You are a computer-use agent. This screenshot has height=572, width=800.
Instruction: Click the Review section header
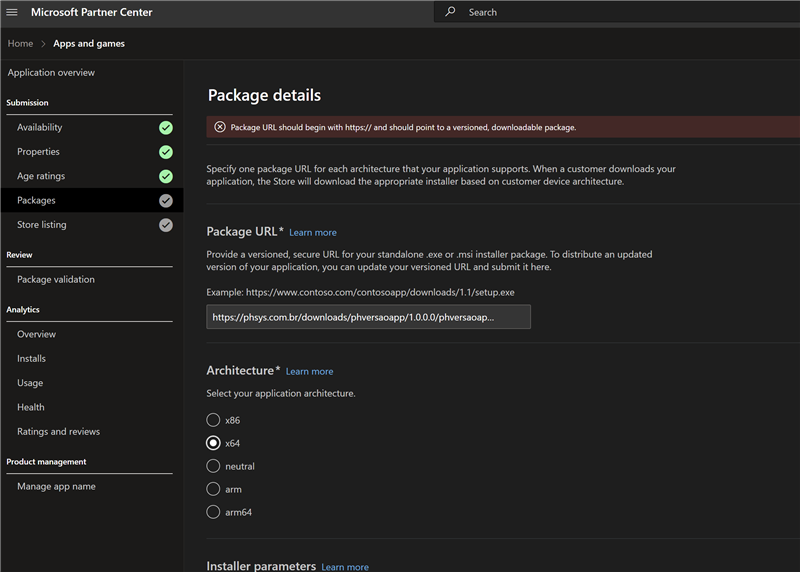pyautogui.click(x=19, y=255)
